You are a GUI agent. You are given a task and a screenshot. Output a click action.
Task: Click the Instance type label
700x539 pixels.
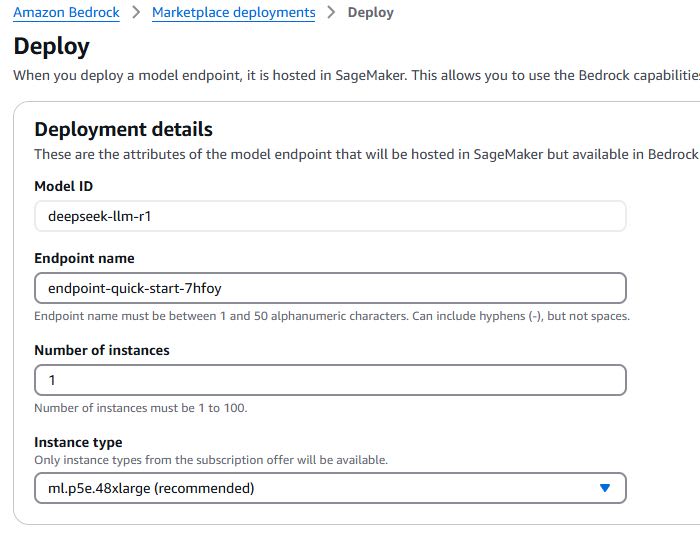coord(78,442)
